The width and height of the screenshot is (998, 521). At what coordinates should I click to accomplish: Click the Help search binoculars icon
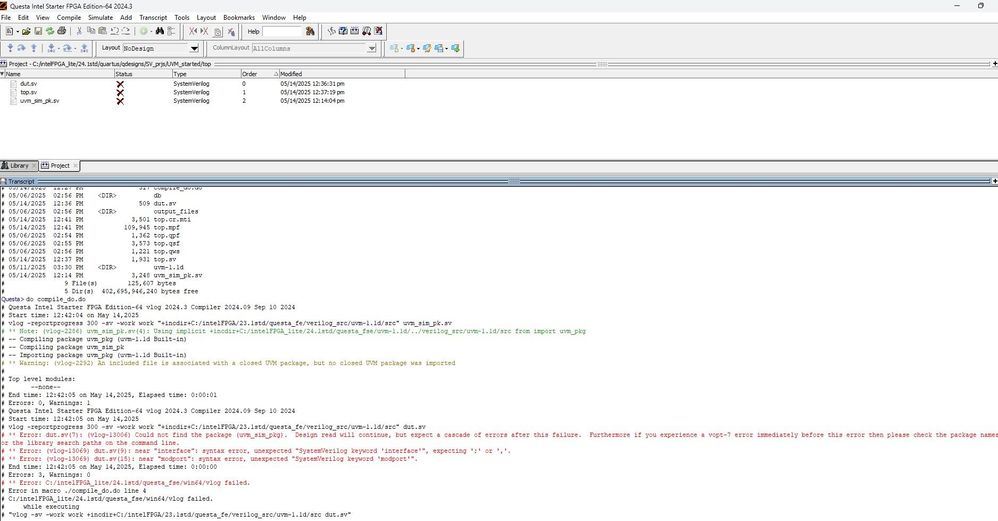click(x=310, y=31)
